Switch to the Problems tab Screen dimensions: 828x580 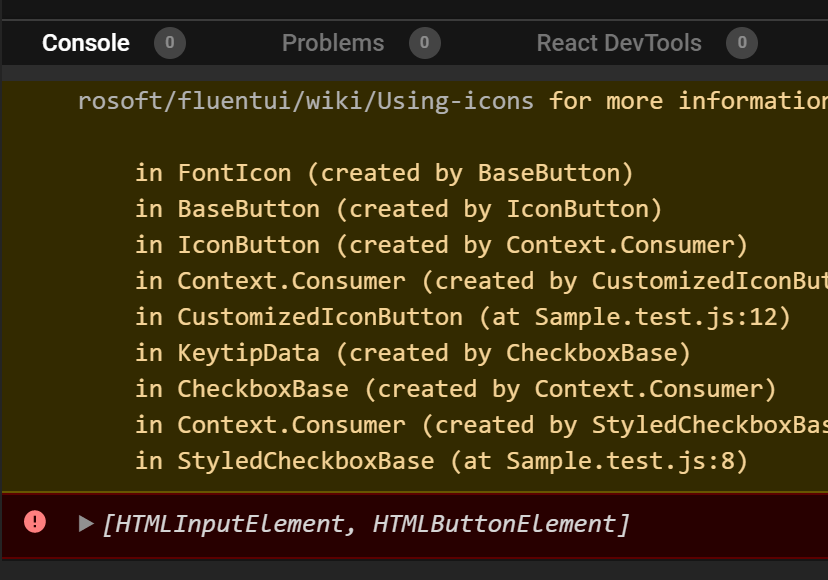[333, 42]
